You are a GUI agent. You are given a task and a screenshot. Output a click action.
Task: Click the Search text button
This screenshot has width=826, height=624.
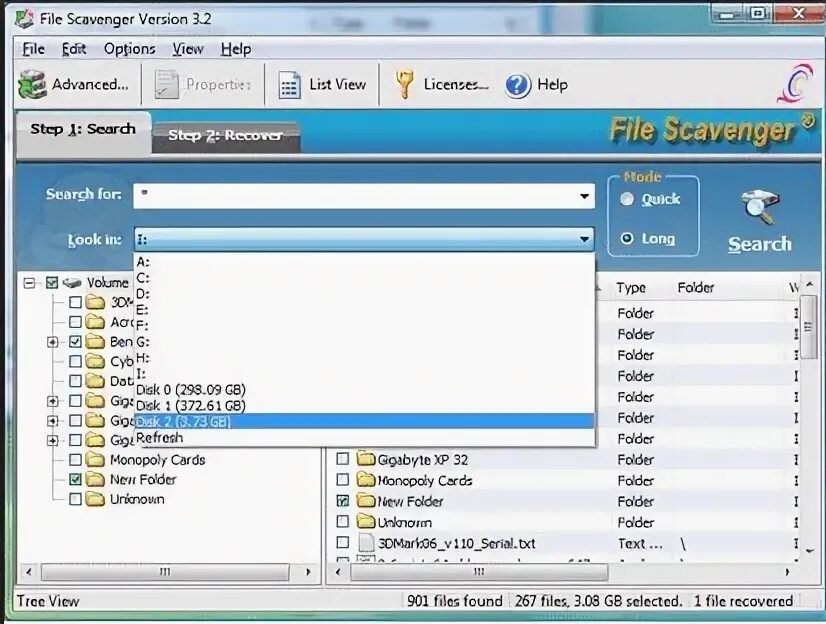tap(760, 244)
